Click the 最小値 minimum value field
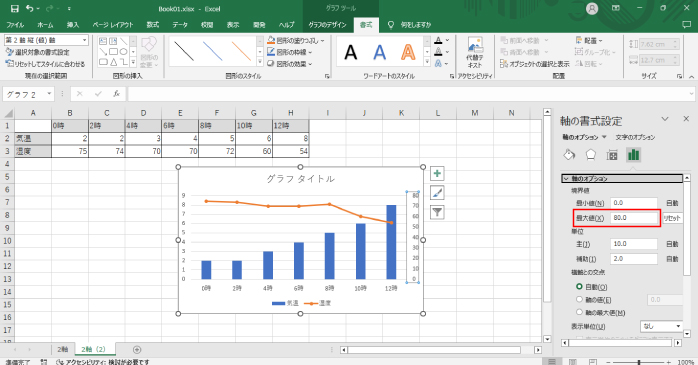698x365 pixels. tap(634, 203)
